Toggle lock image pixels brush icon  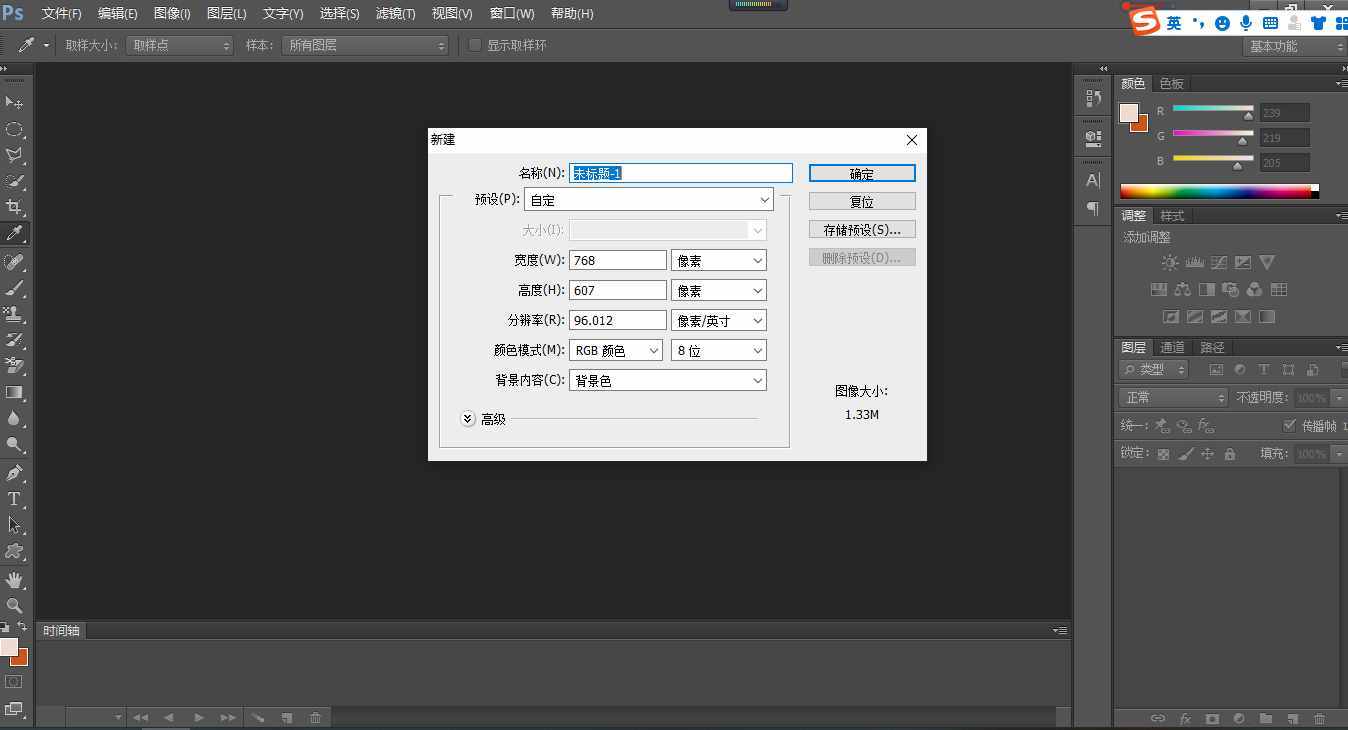point(1185,454)
